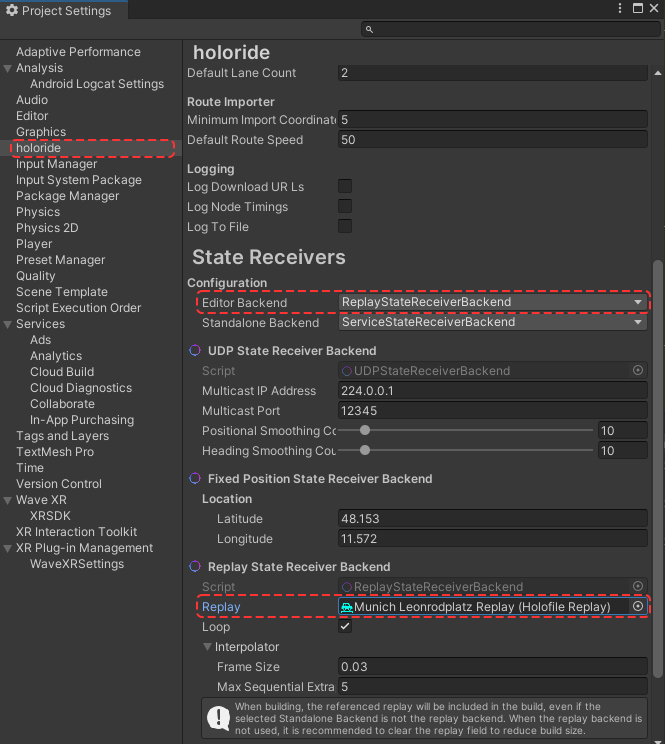This screenshot has height=744, width=665.
Task: Click the Replay property label
Action: [221, 606]
